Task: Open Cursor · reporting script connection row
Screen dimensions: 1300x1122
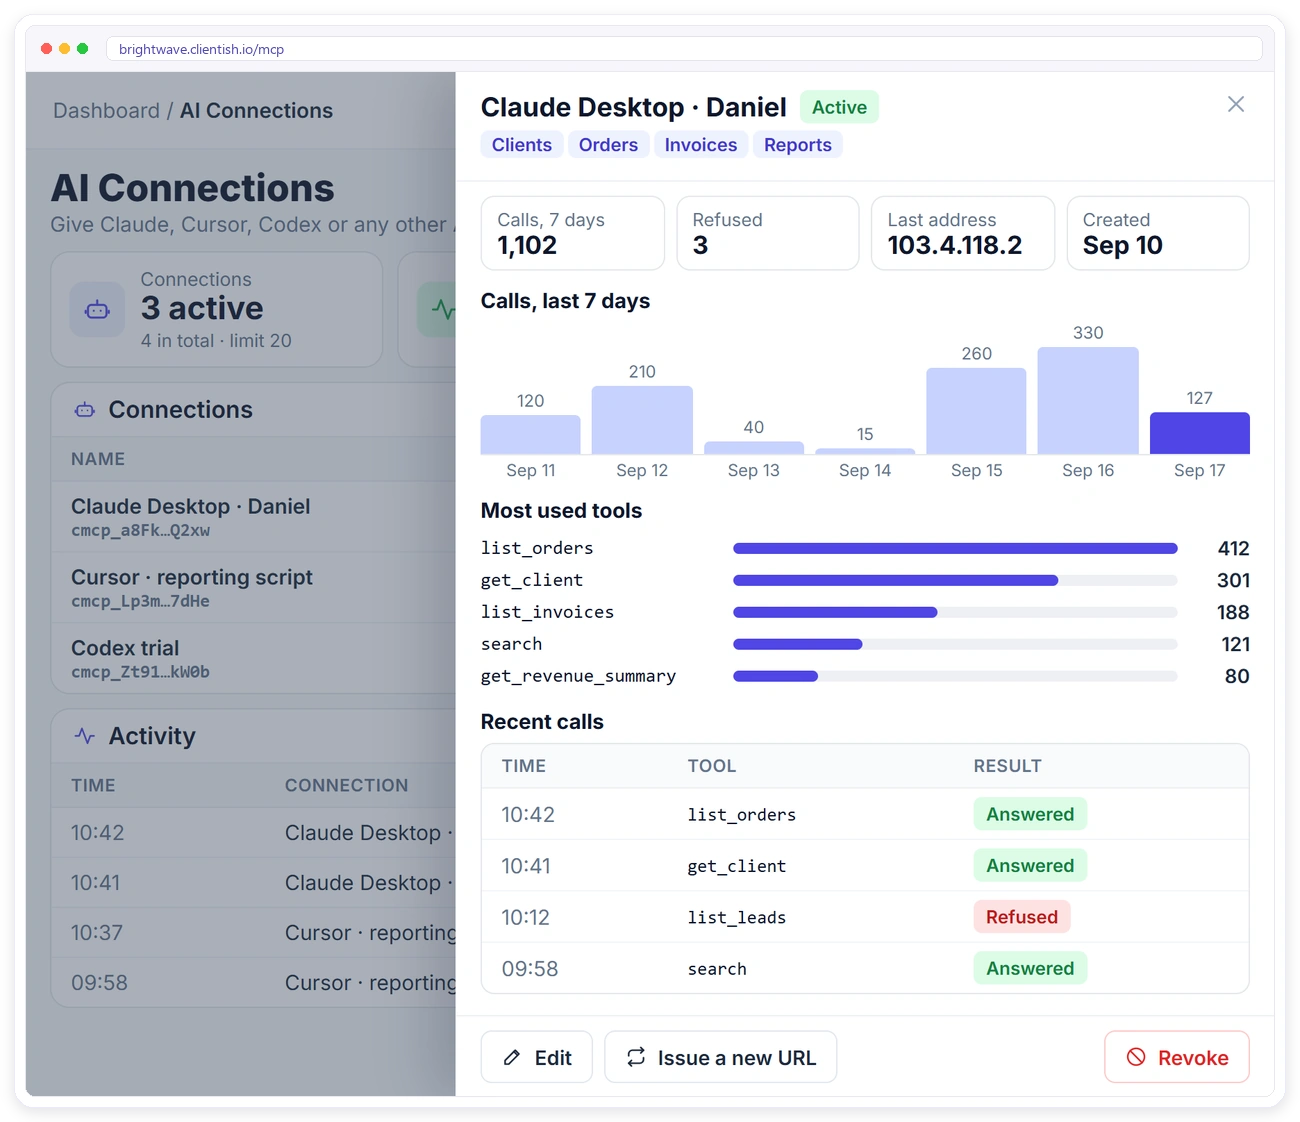Action: pyautogui.click(x=254, y=588)
